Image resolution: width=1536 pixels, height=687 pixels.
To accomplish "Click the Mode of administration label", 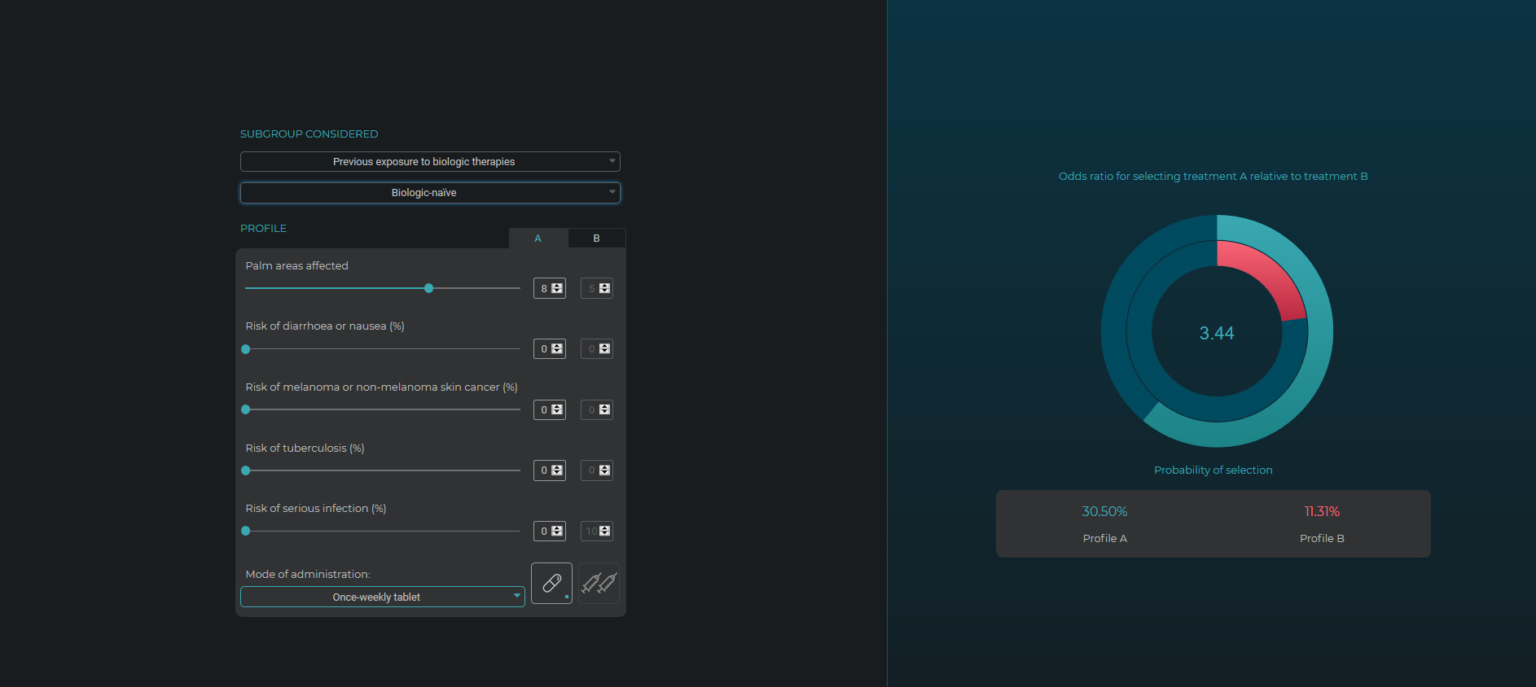I will click(308, 574).
